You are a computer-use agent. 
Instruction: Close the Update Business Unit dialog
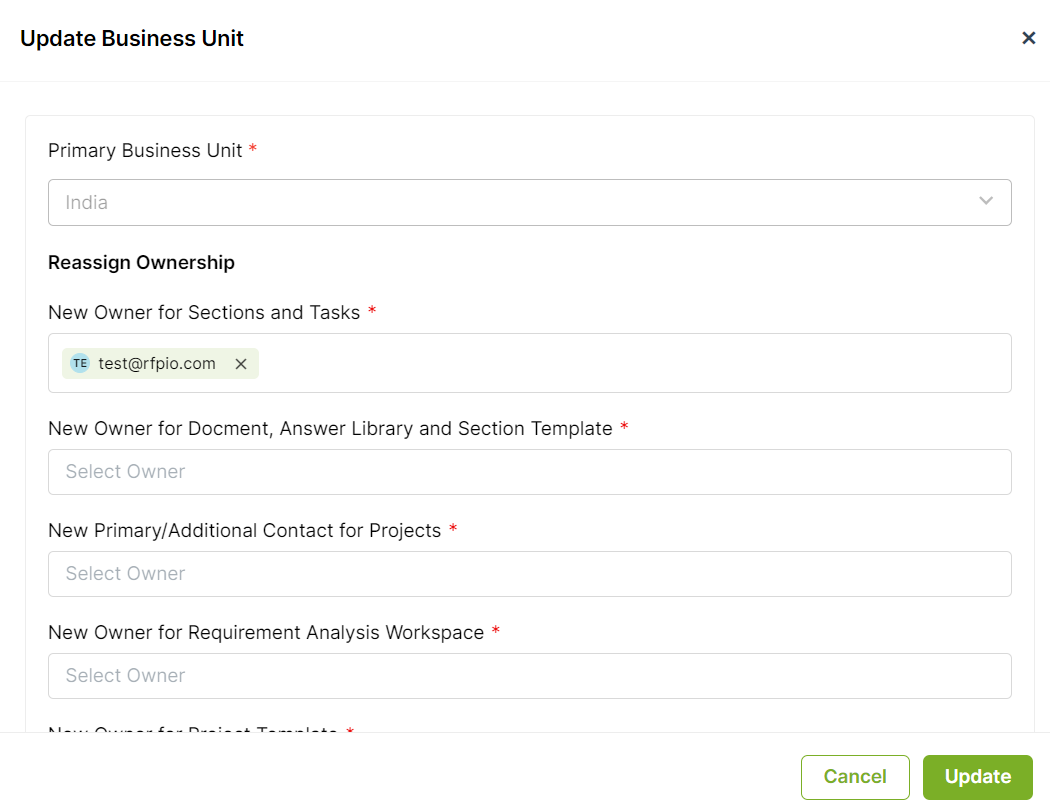[x=1029, y=38]
